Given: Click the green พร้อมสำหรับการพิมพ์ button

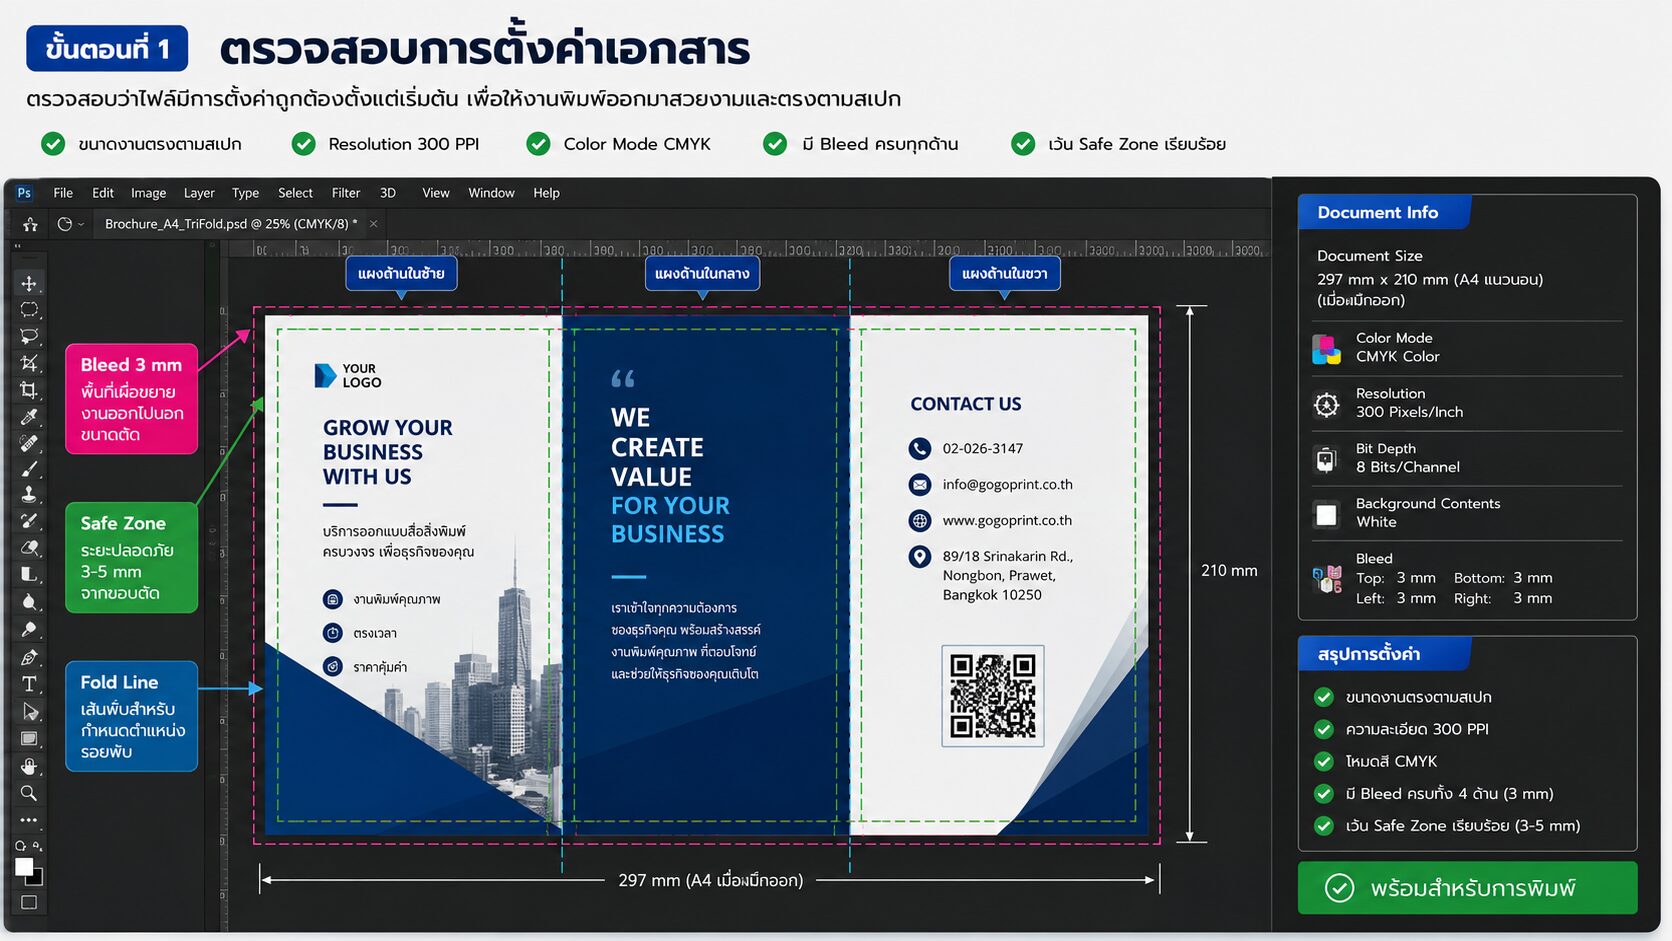Looking at the screenshot, I should (x=1467, y=888).
